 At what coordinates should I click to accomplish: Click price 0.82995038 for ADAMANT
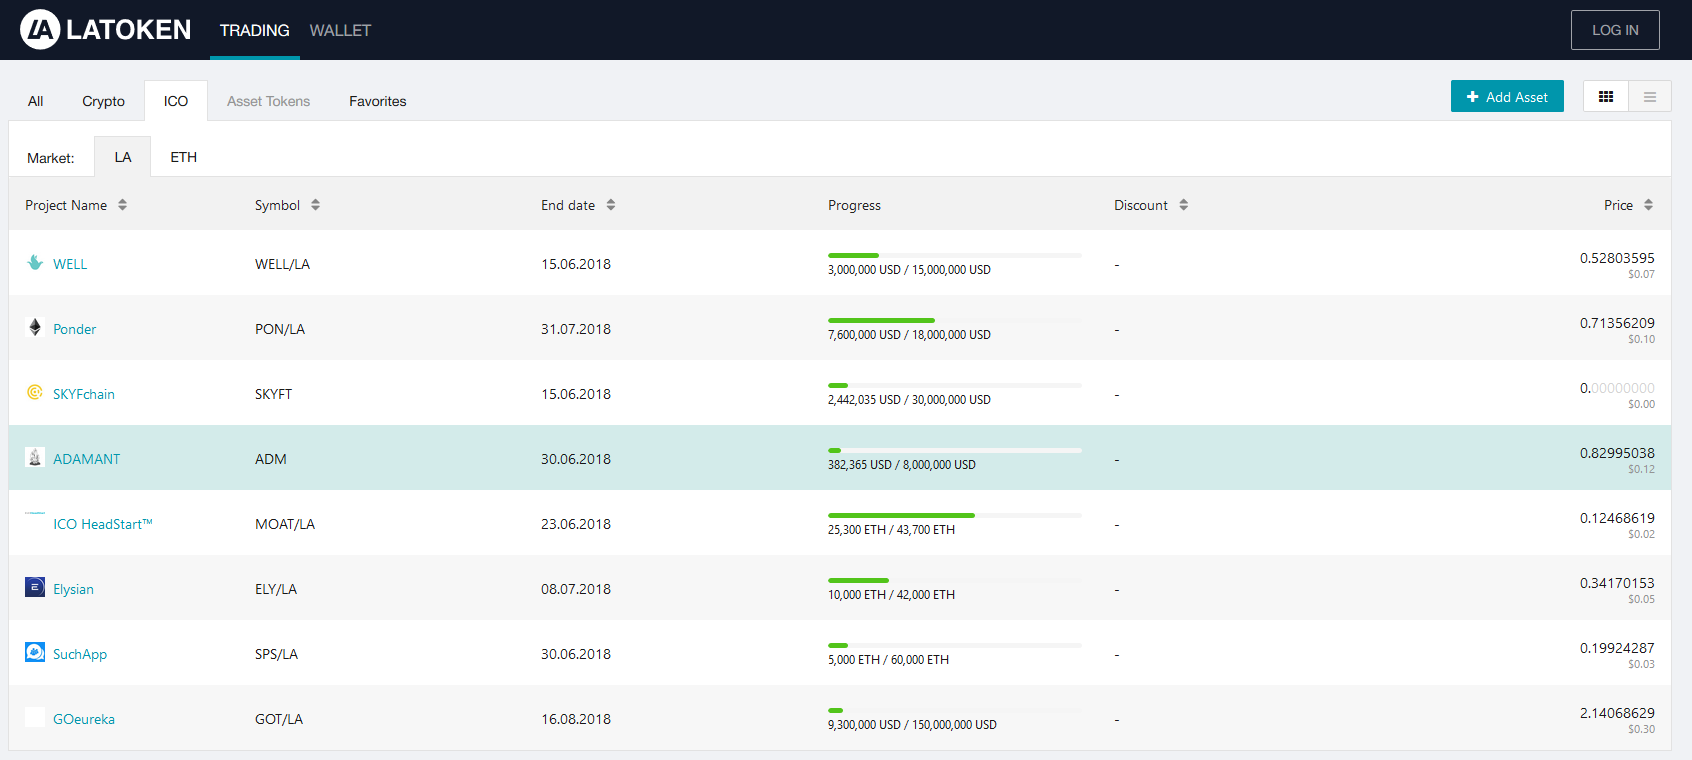[1617, 453]
